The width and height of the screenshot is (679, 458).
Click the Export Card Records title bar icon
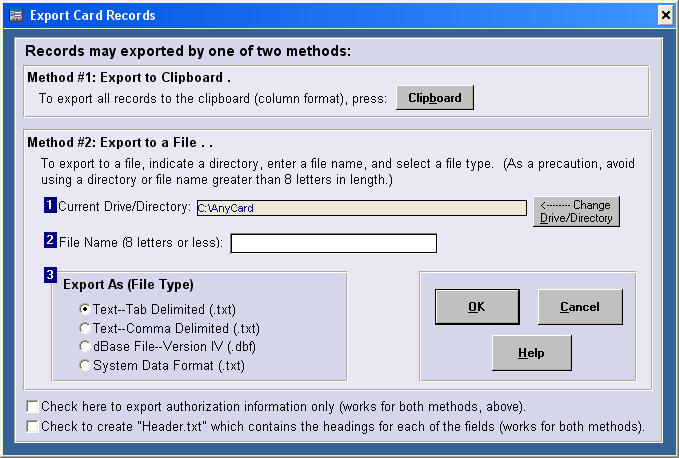pyautogui.click(x=16, y=16)
